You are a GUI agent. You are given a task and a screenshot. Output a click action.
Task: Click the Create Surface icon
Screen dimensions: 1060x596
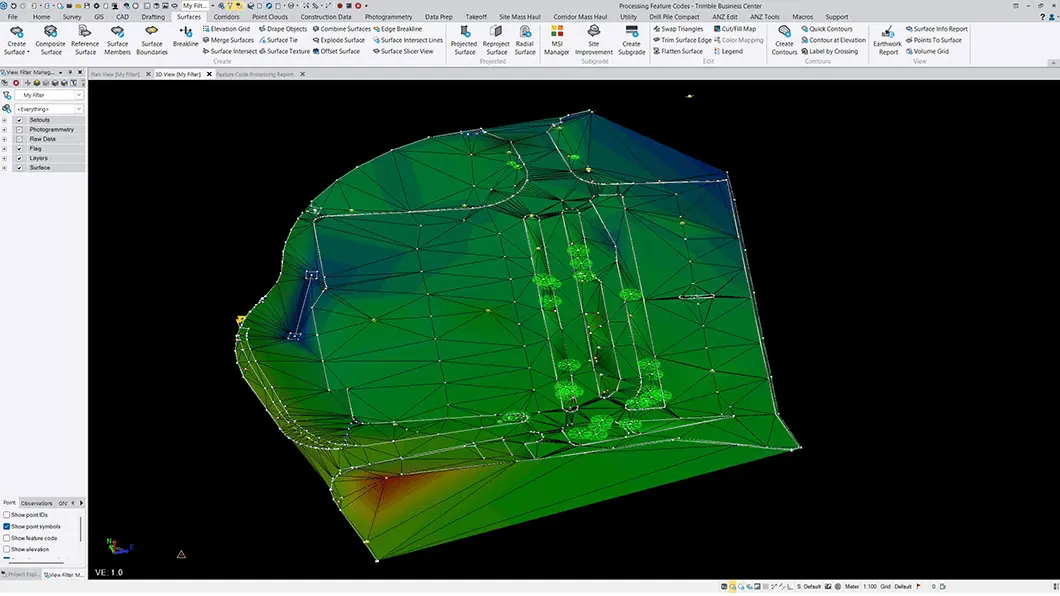coord(16,33)
